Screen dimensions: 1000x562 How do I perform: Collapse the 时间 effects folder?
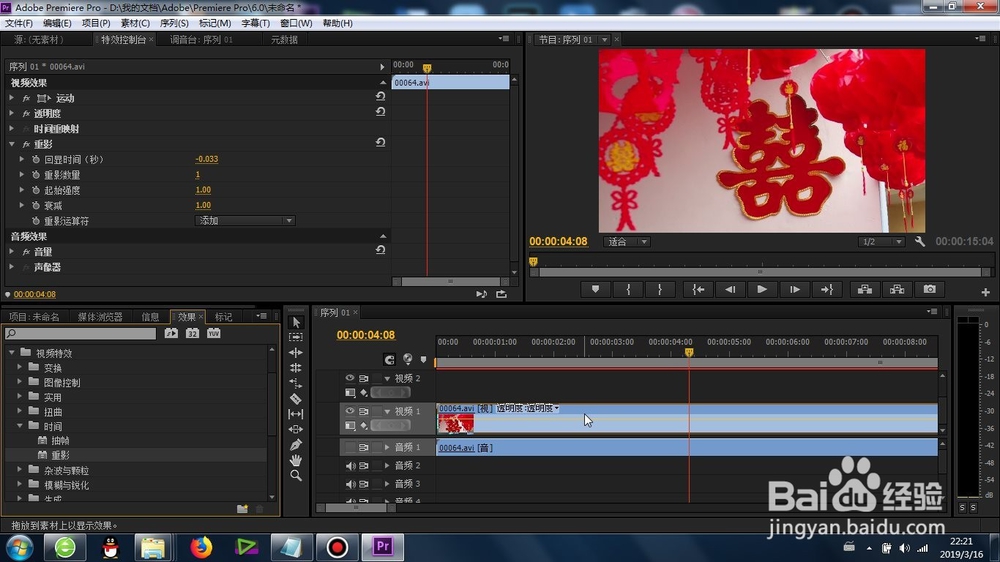coord(20,425)
